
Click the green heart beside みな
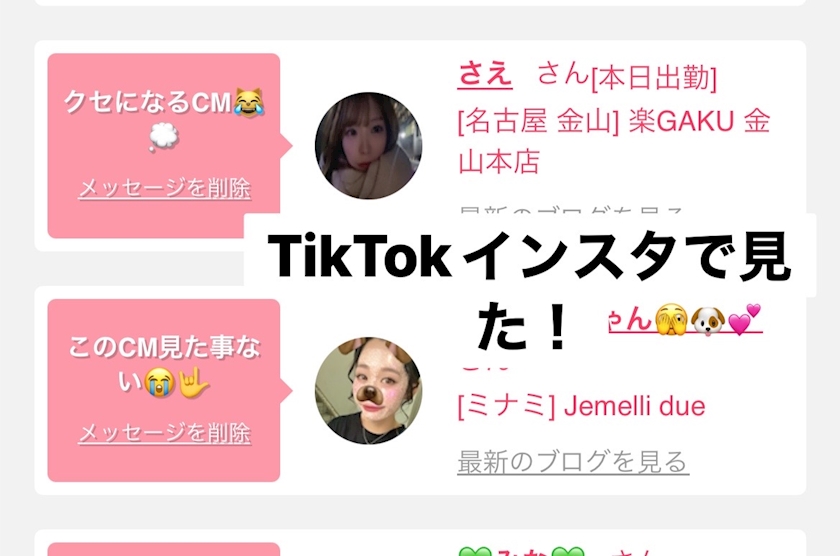[x=475, y=552]
